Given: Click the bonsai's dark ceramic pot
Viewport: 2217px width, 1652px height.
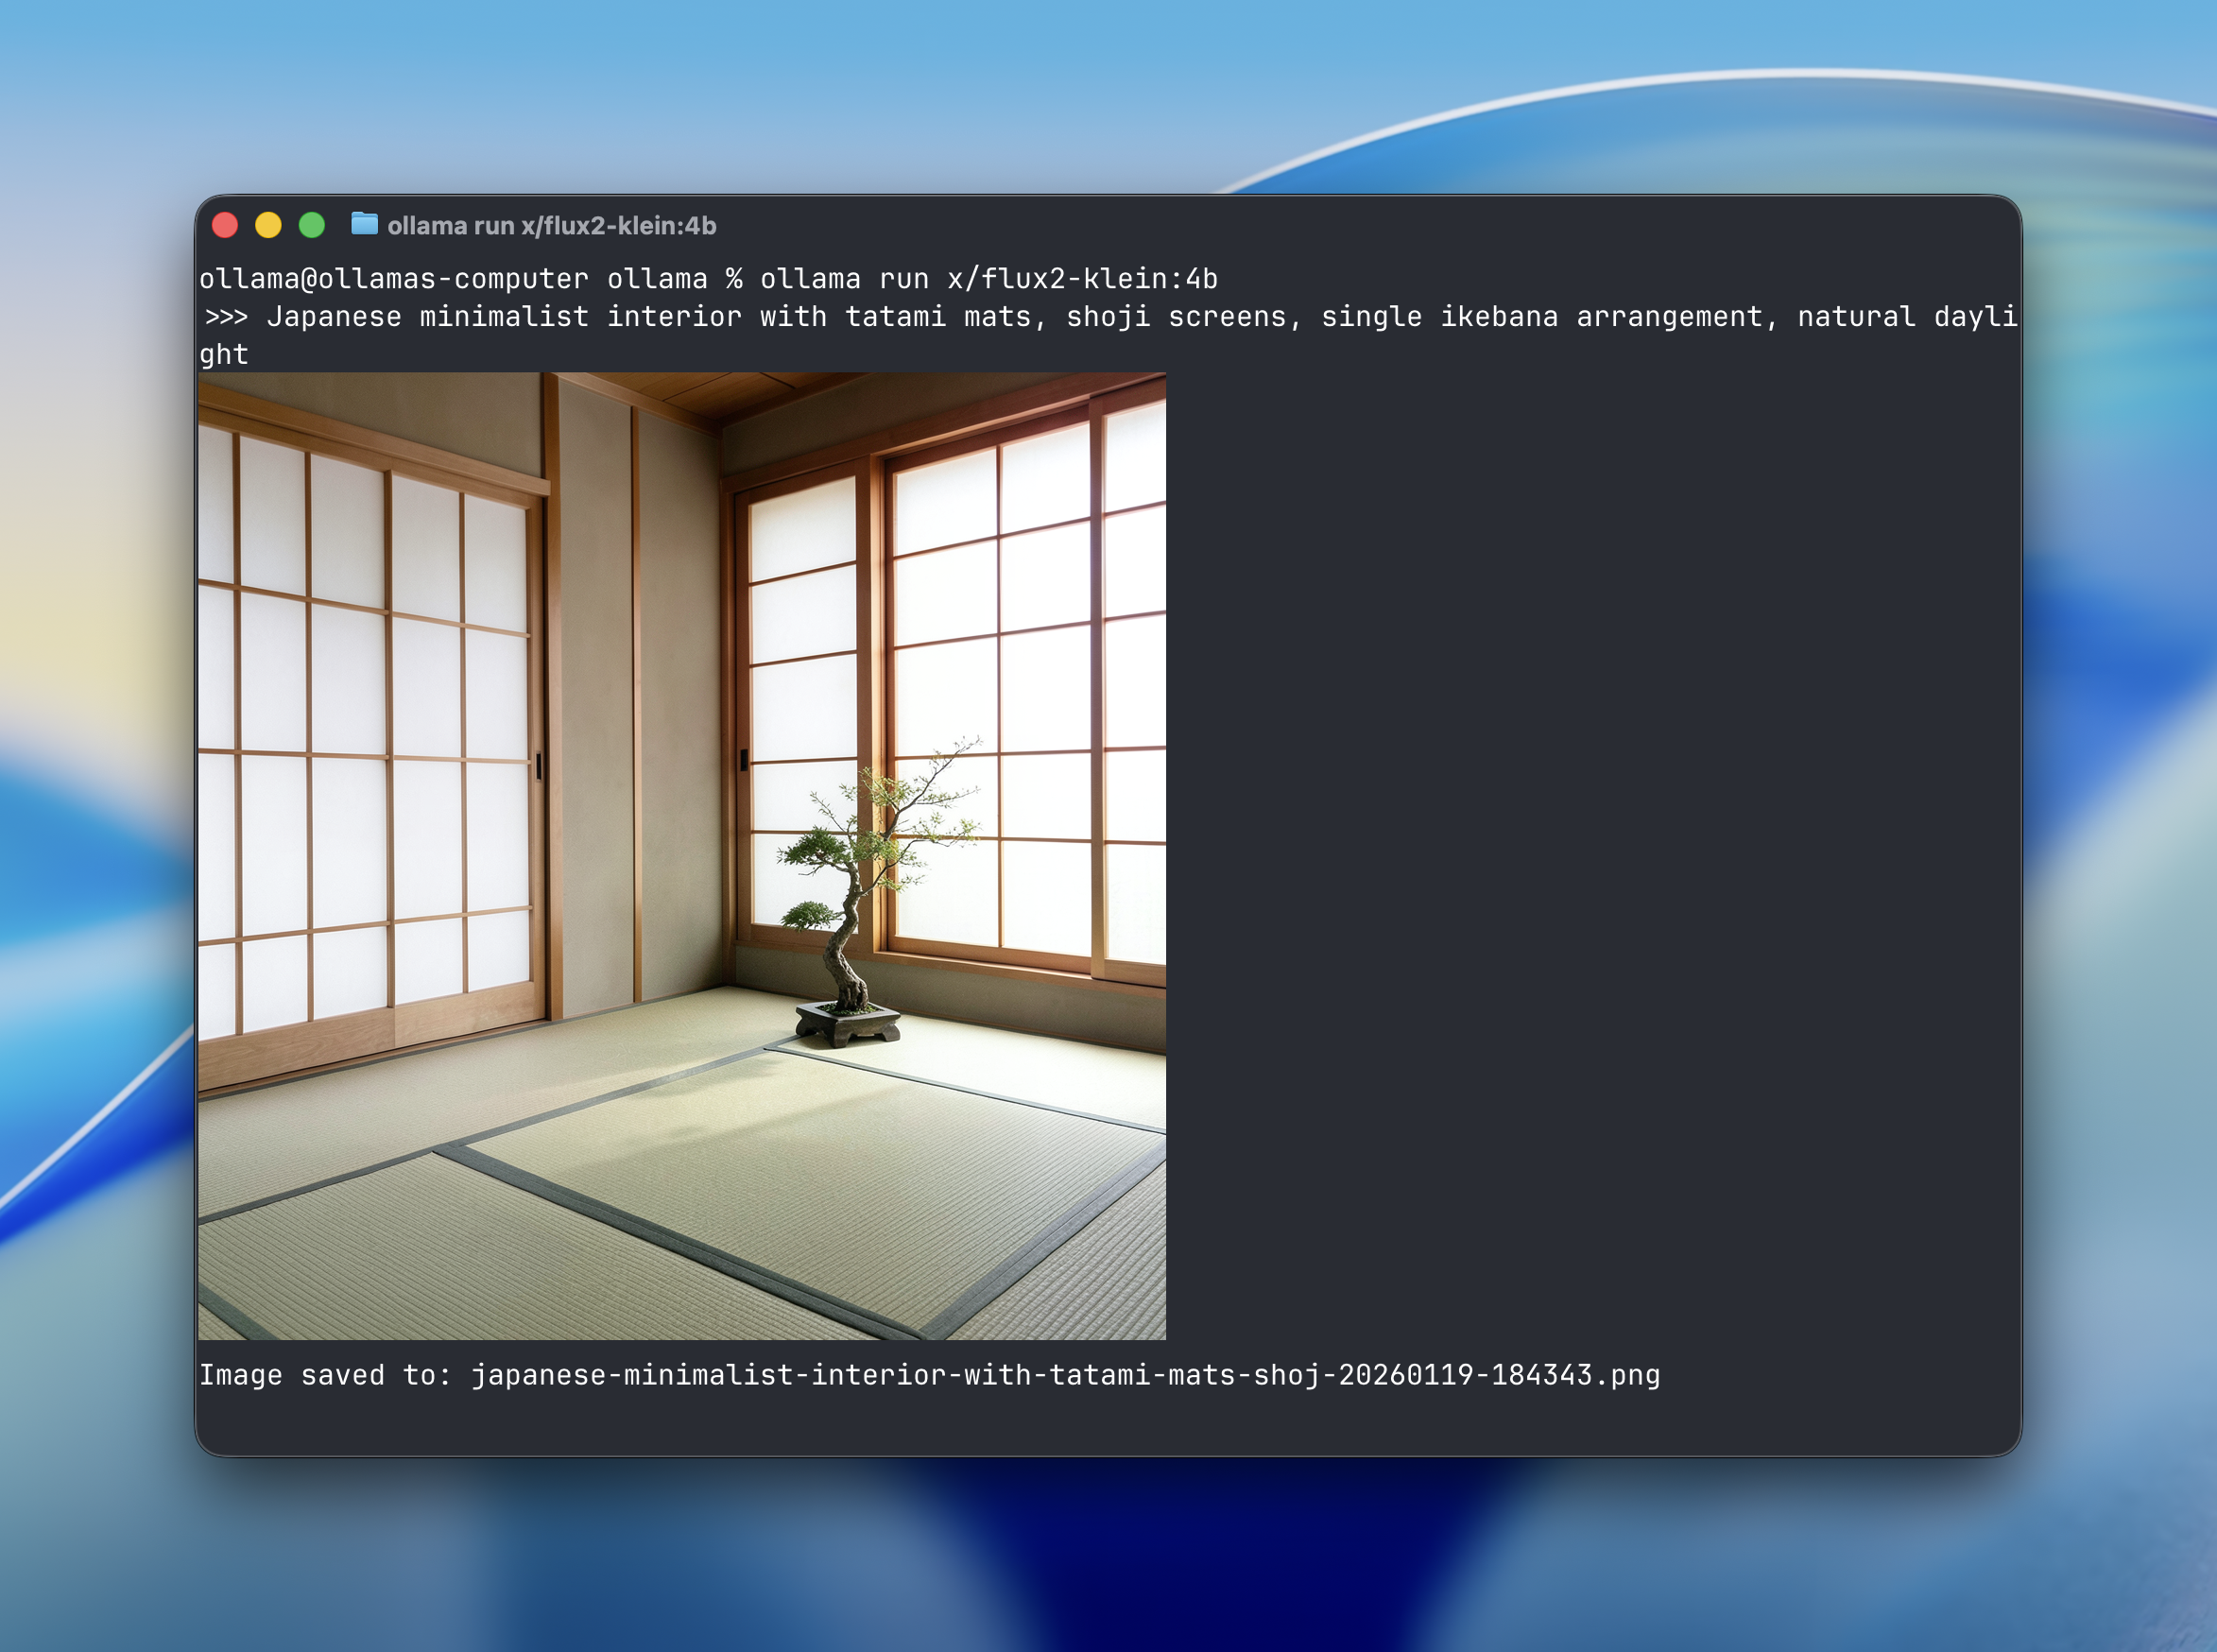Looking at the screenshot, I should click(x=848, y=1025).
